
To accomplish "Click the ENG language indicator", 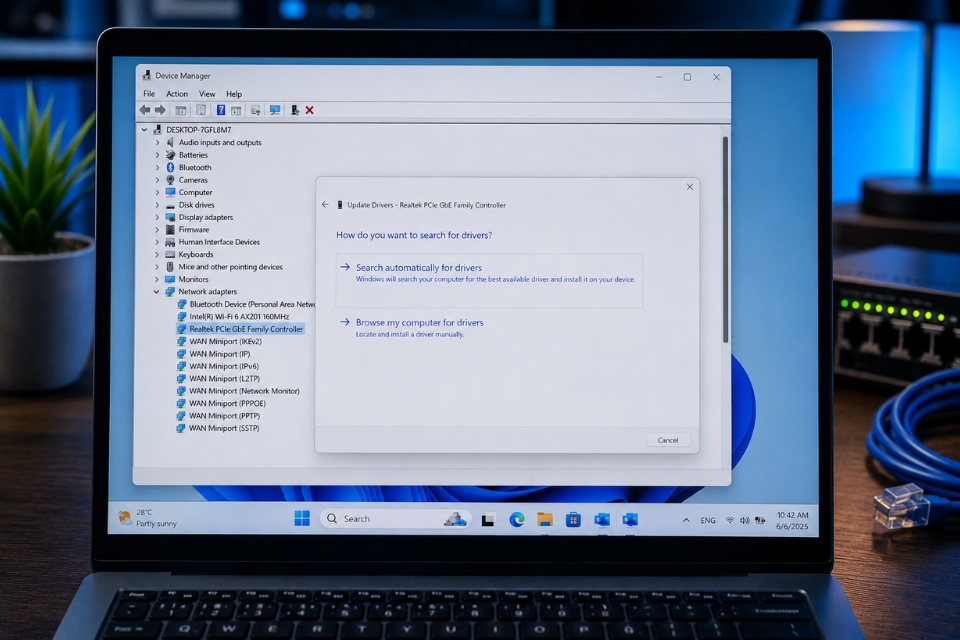I will (x=708, y=520).
